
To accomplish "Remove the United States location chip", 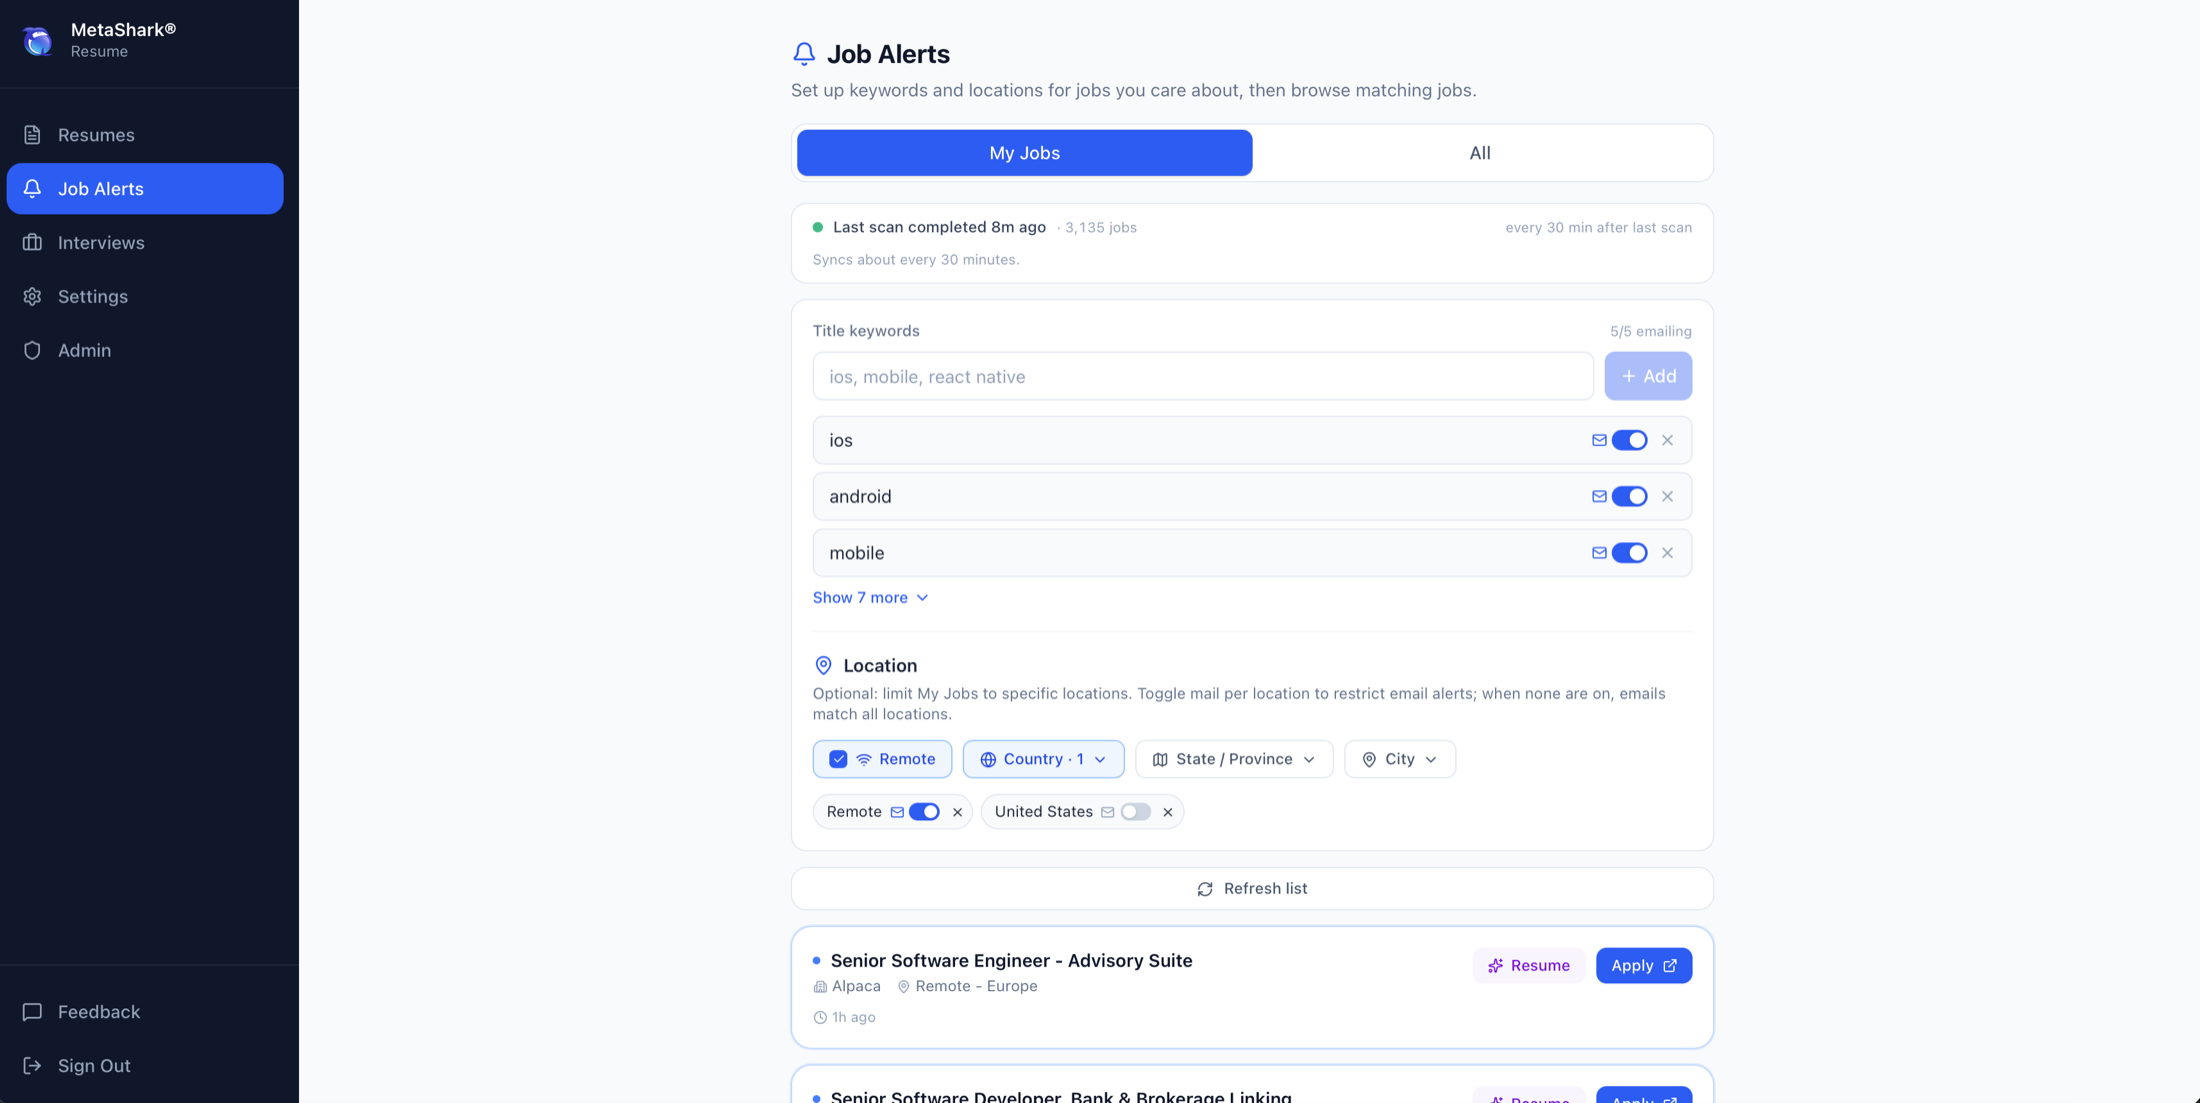I will [x=1167, y=812].
